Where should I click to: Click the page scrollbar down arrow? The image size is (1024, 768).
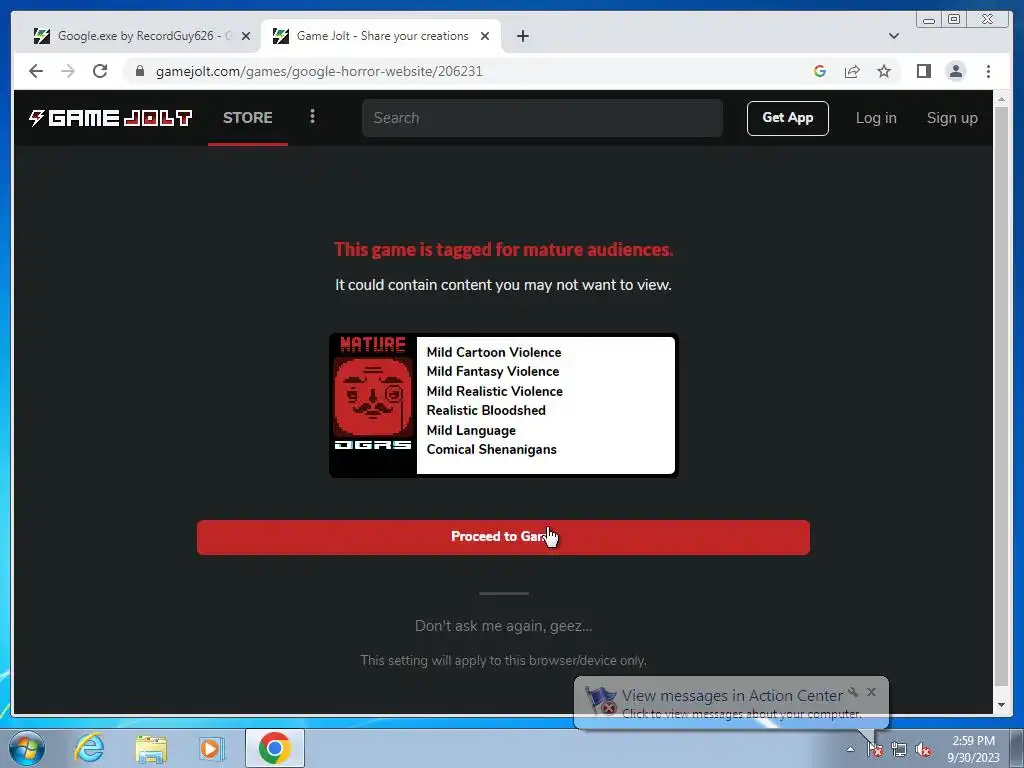click(x=1001, y=705)
